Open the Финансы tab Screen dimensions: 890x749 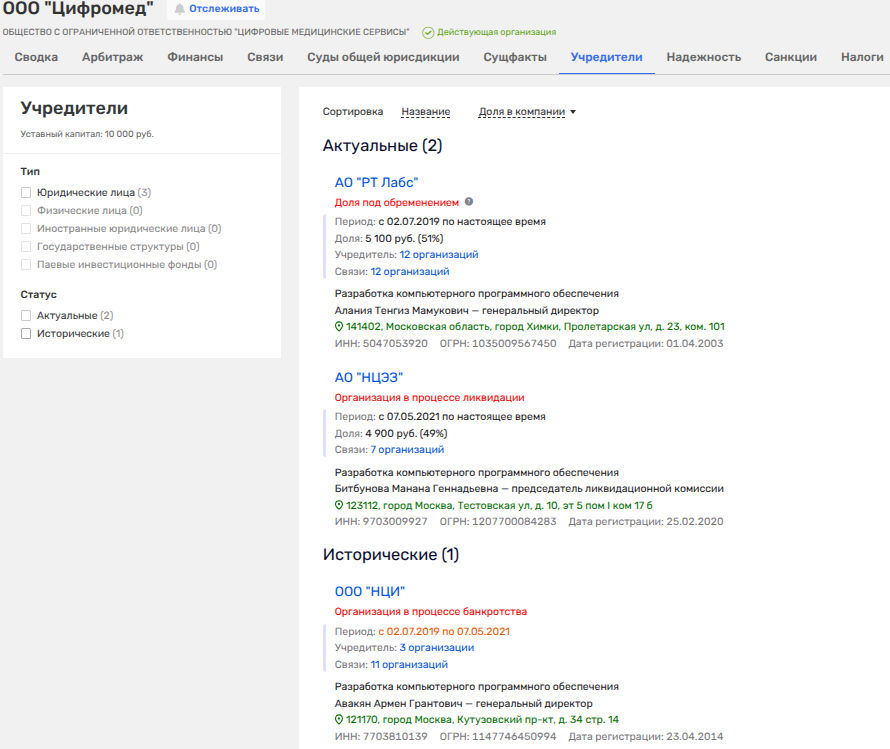pyautogui.click(x=195, y=57)
